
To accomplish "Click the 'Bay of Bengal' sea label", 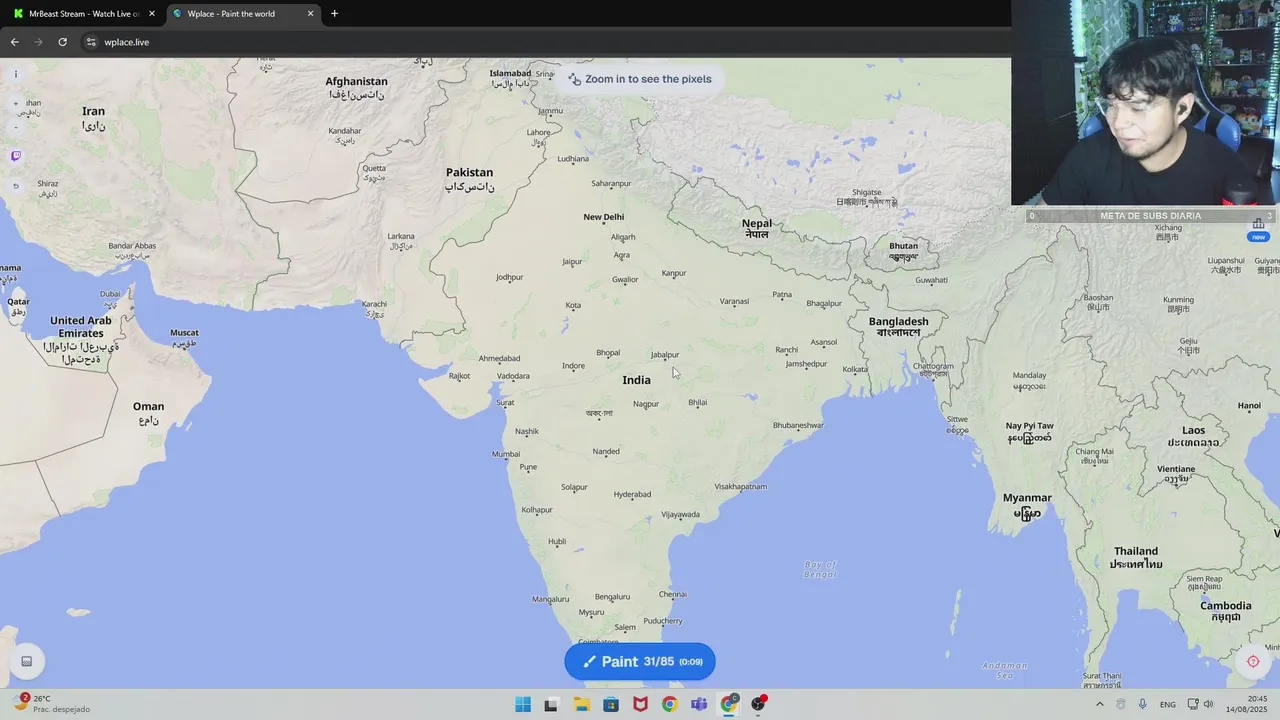I will (x=820, y=570).
